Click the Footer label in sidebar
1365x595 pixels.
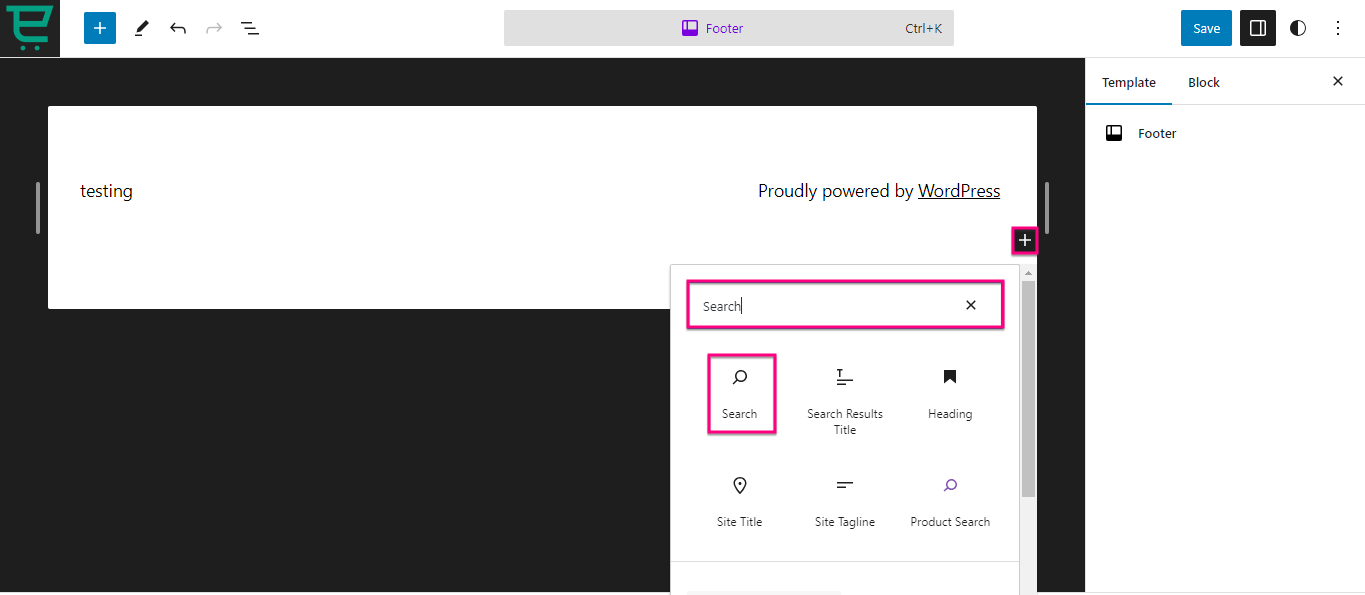1157,133
